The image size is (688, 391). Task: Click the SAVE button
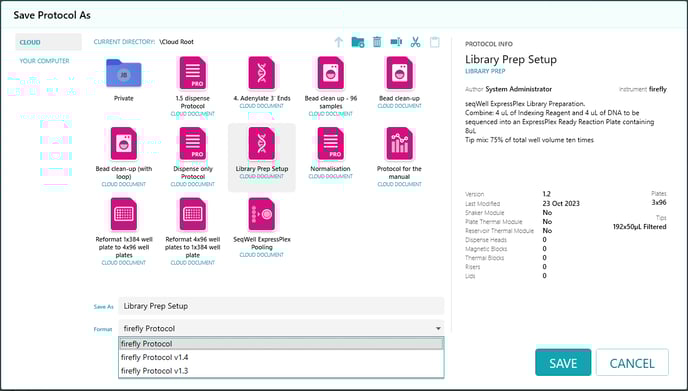tap(563, 362)
